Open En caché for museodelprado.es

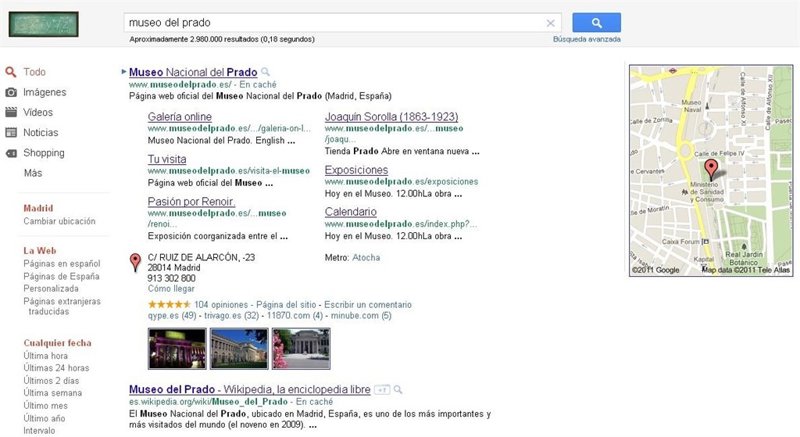(258, 85)
